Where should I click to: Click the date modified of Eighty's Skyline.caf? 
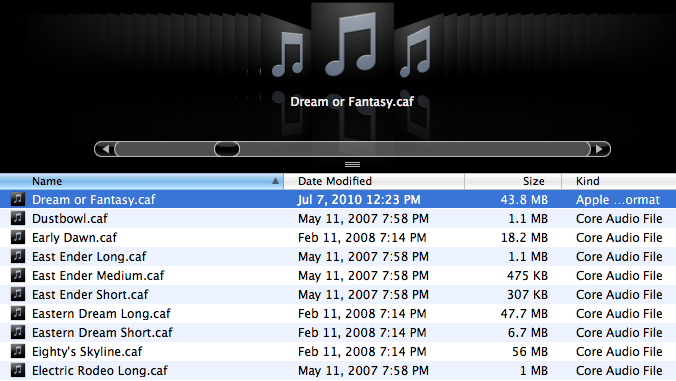coord(362,351)
